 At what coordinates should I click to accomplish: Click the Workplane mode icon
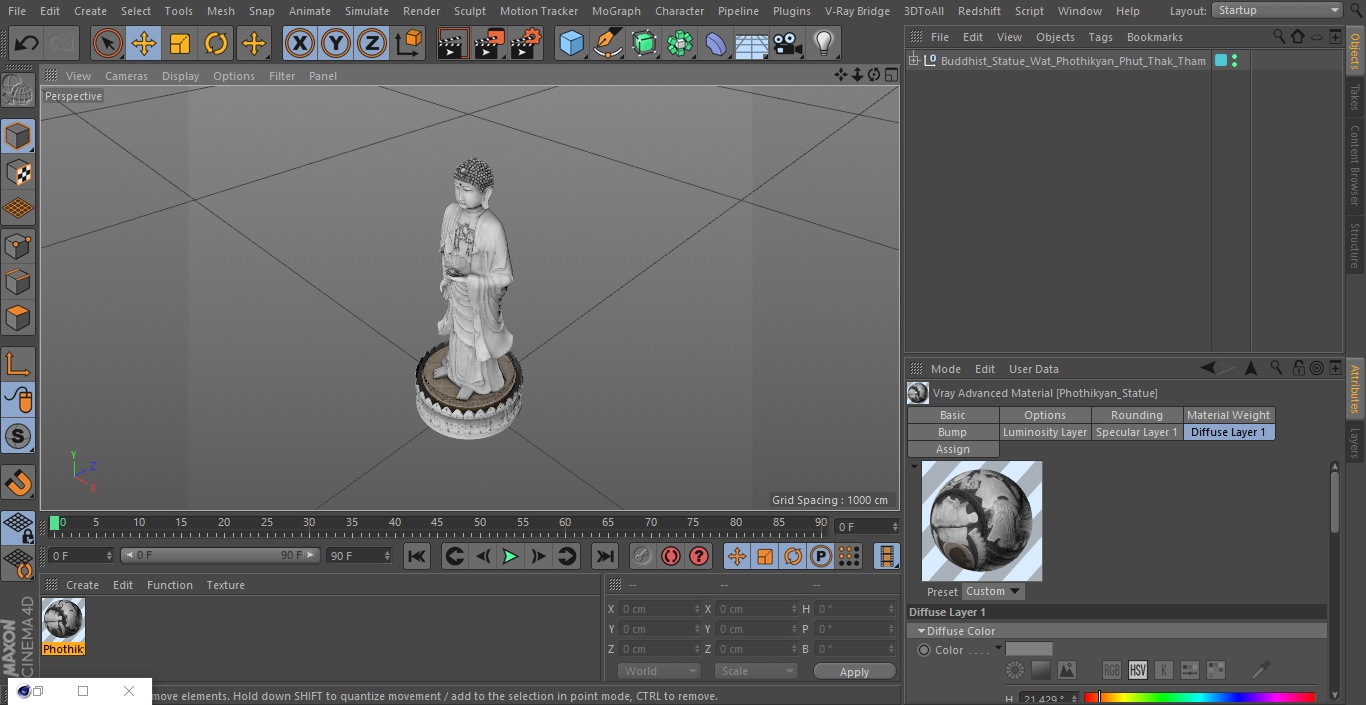(x=18, y=209)
